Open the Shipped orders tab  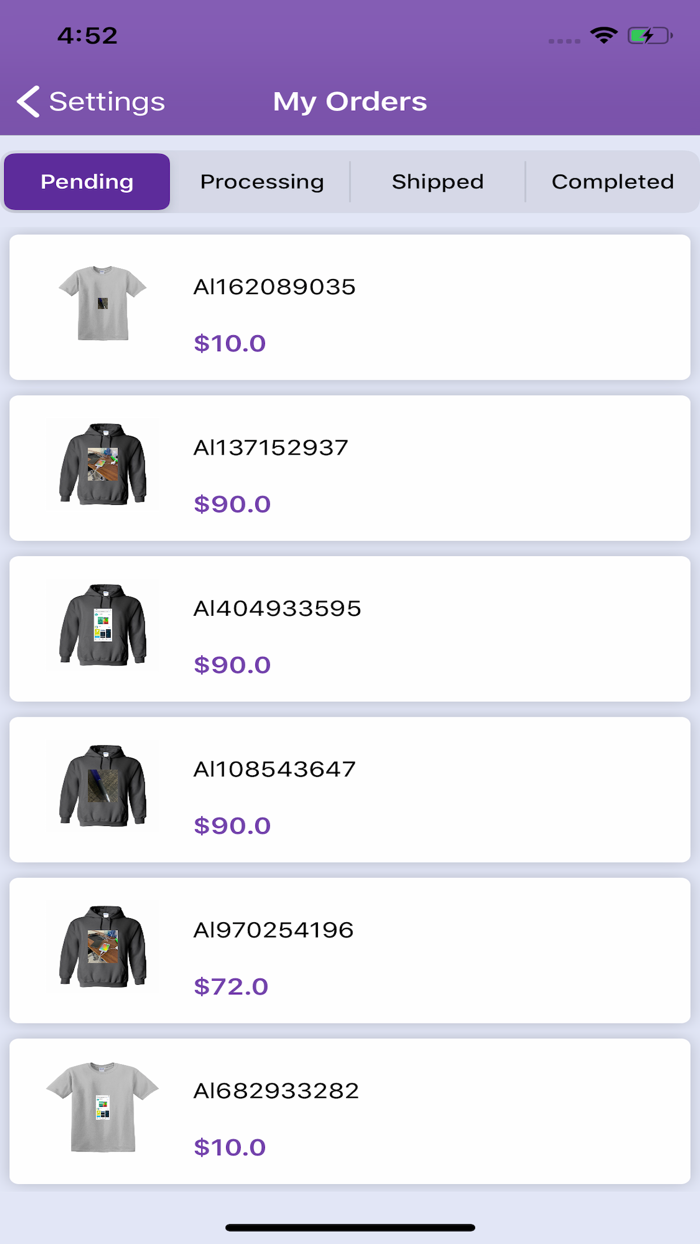[x=437, y=181]
